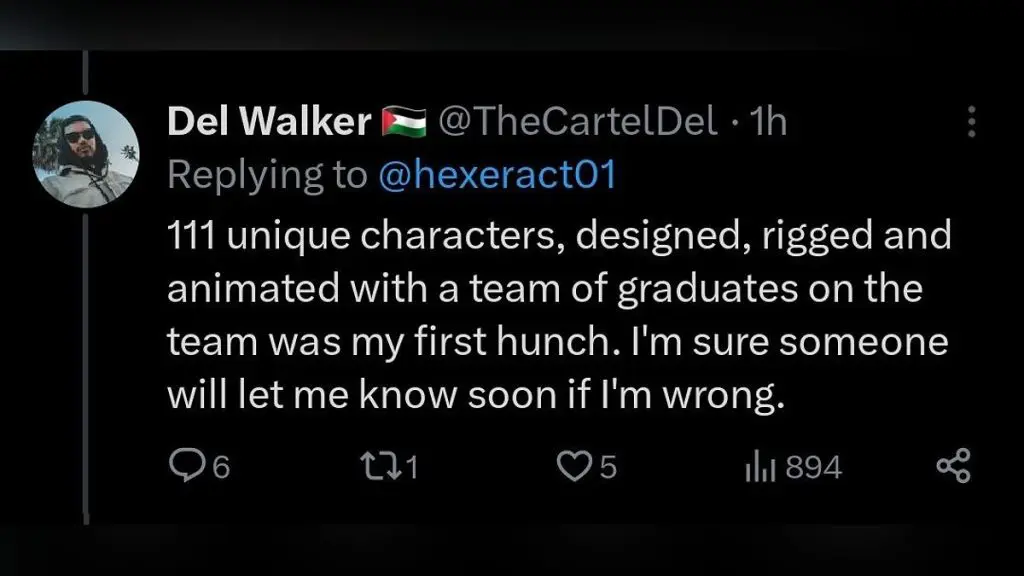The height and width of the screenshot is (576, 1024).
Task: Click the flag emoji beside Del Walker
Action: (x=404, y=123)
